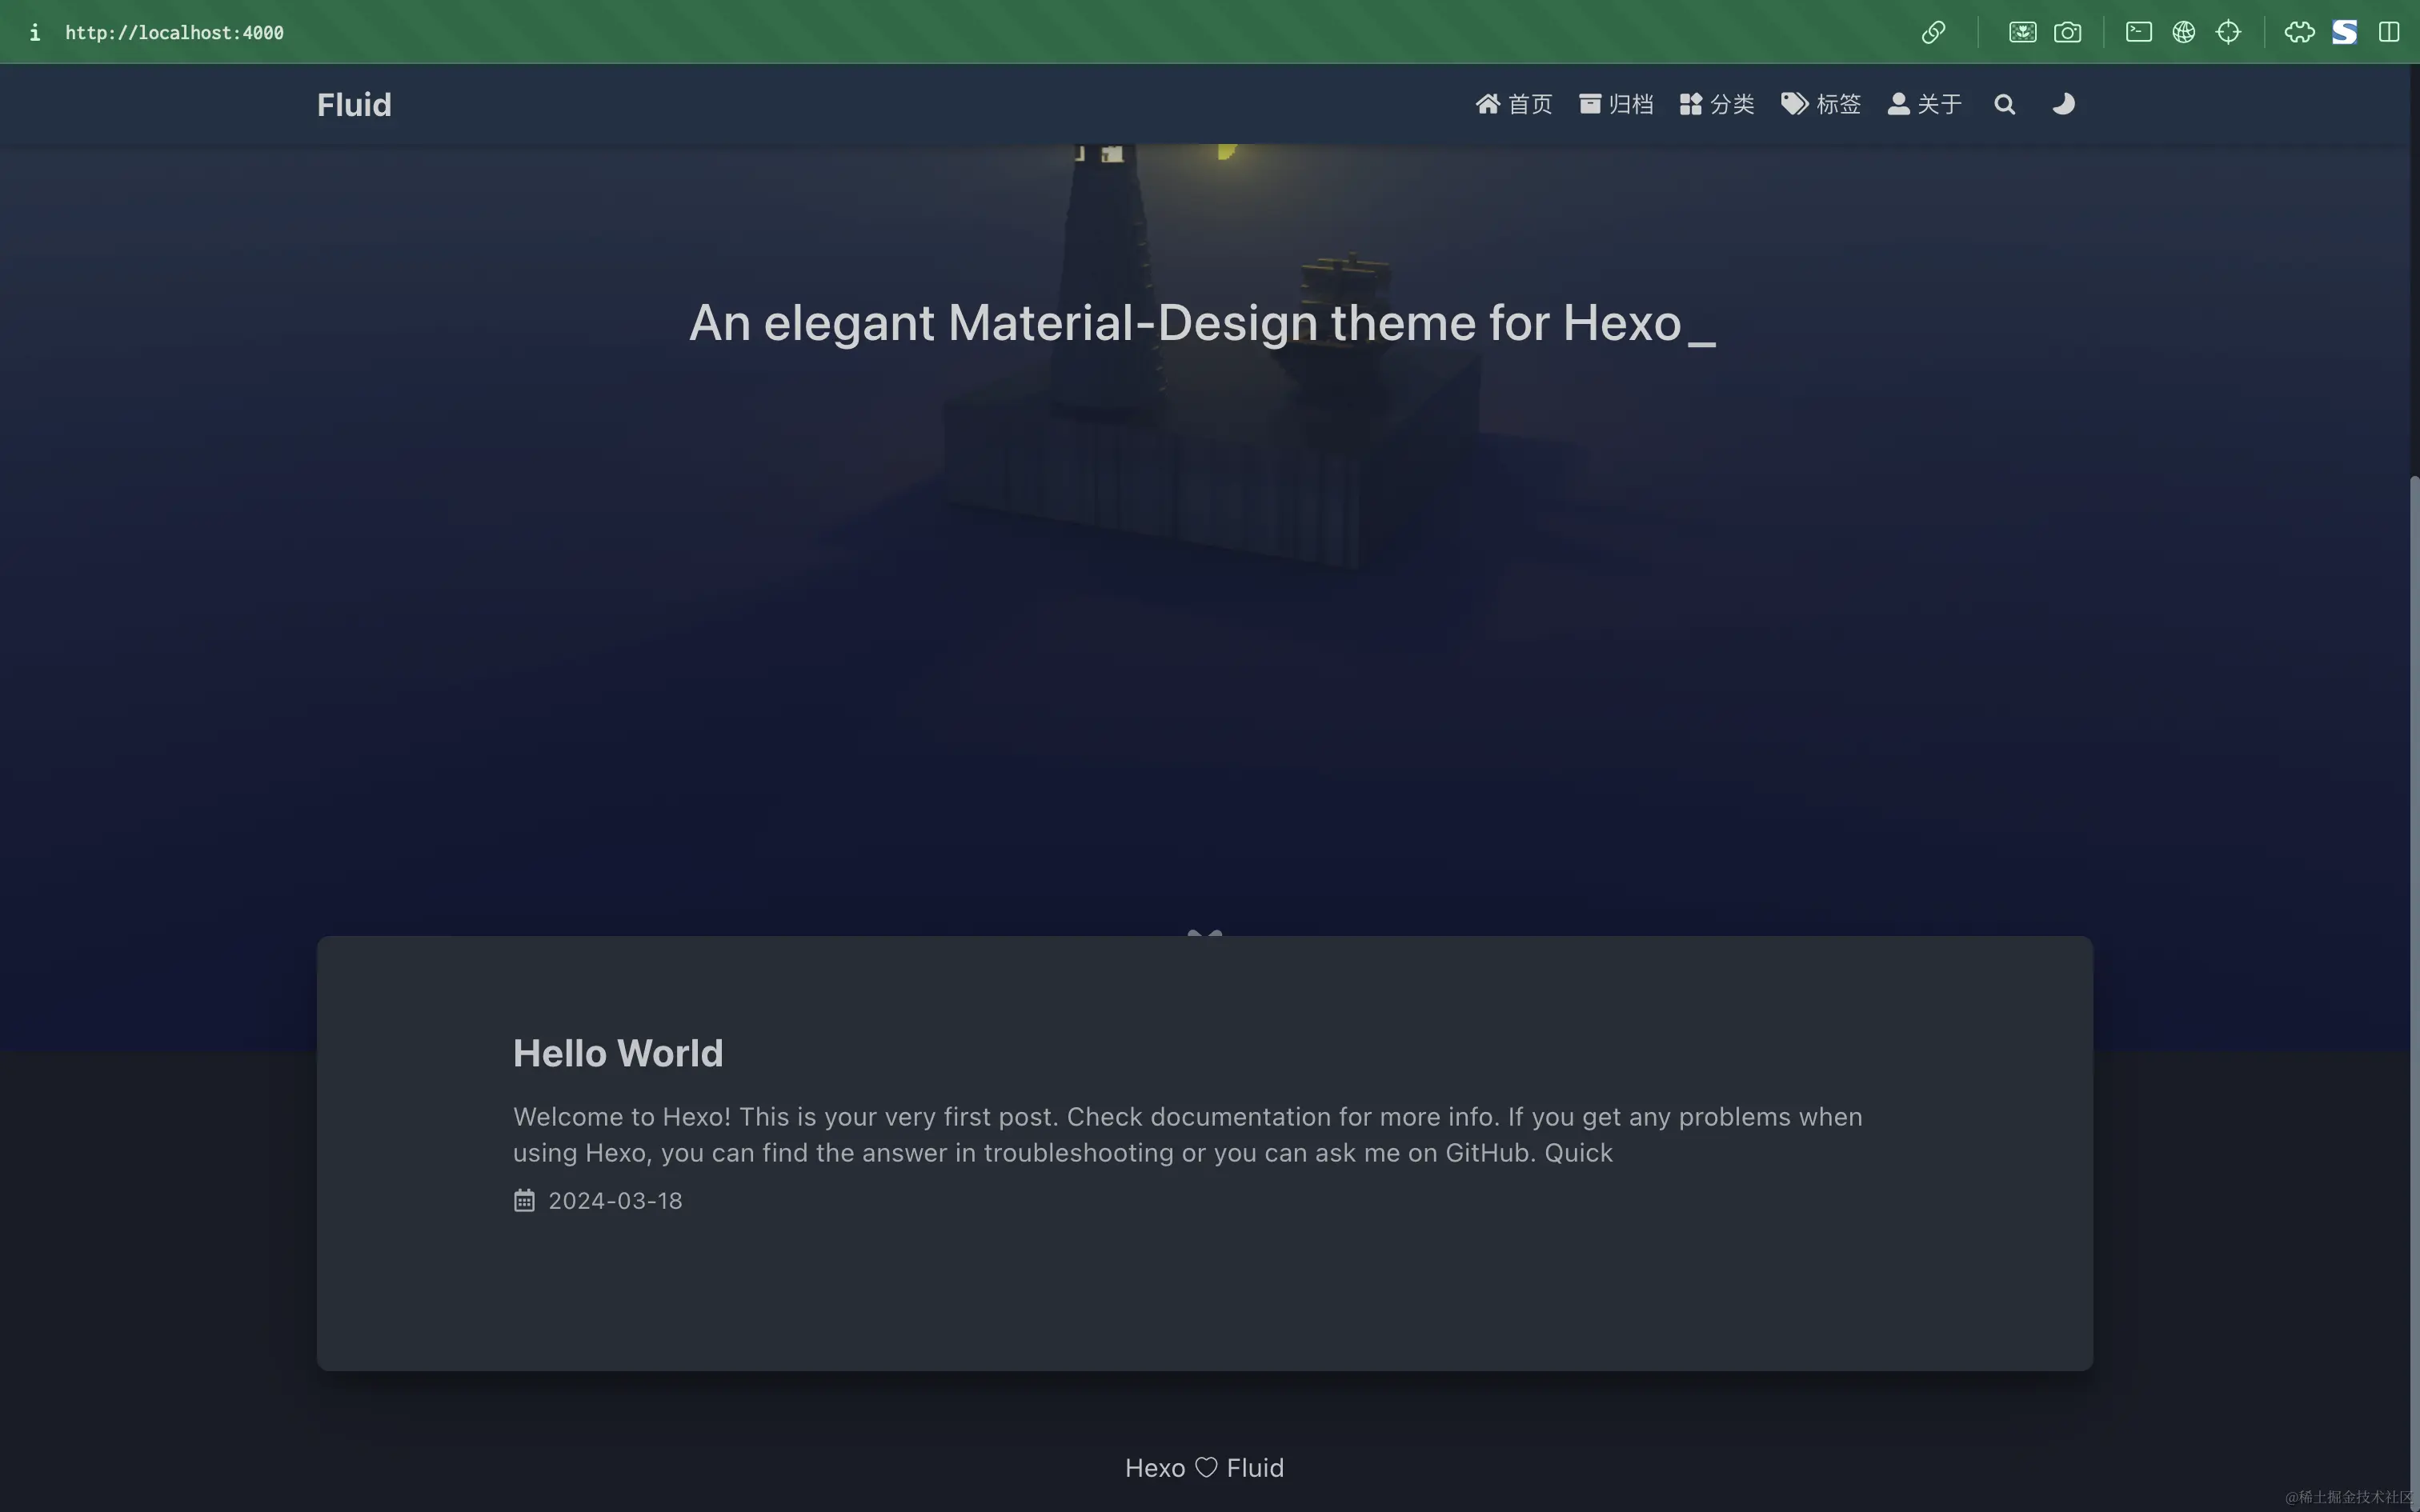Click the globe network icon
Image resolution: width=2420 pixels, height=1512 pixels.
tap(2183, 32)
